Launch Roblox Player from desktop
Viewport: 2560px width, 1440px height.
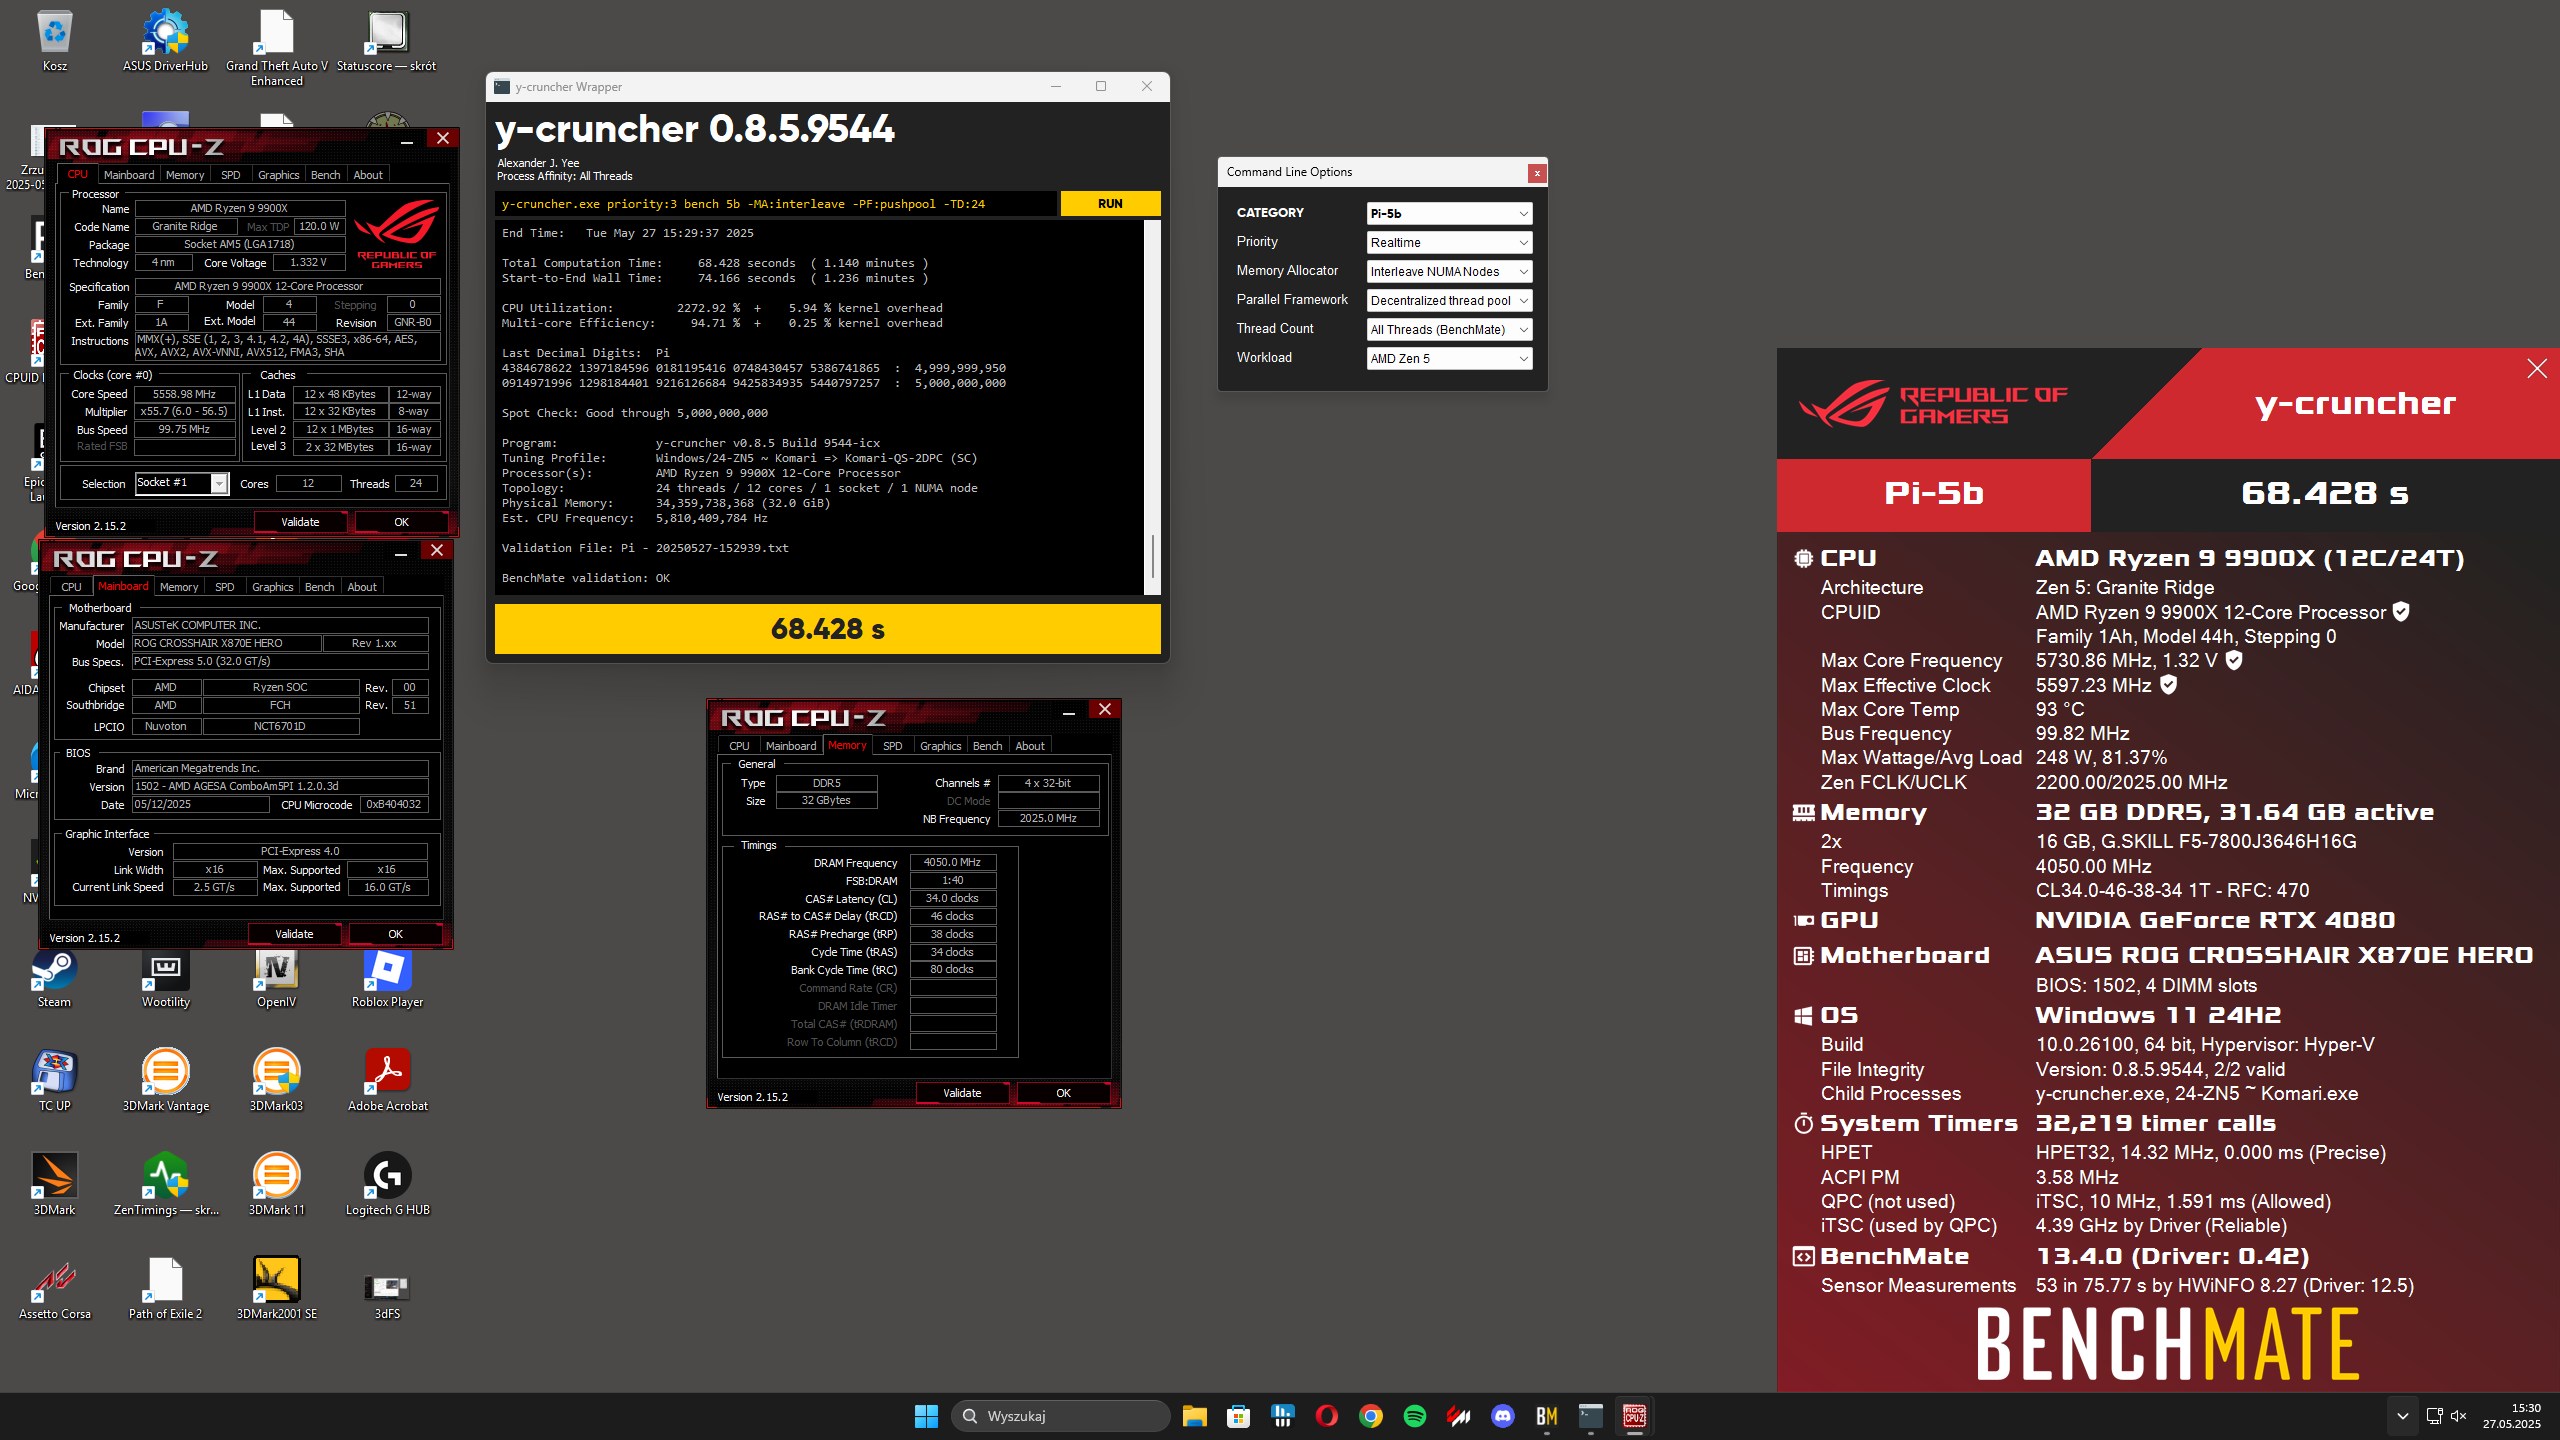pyautogui.click(x=387, y=978)
